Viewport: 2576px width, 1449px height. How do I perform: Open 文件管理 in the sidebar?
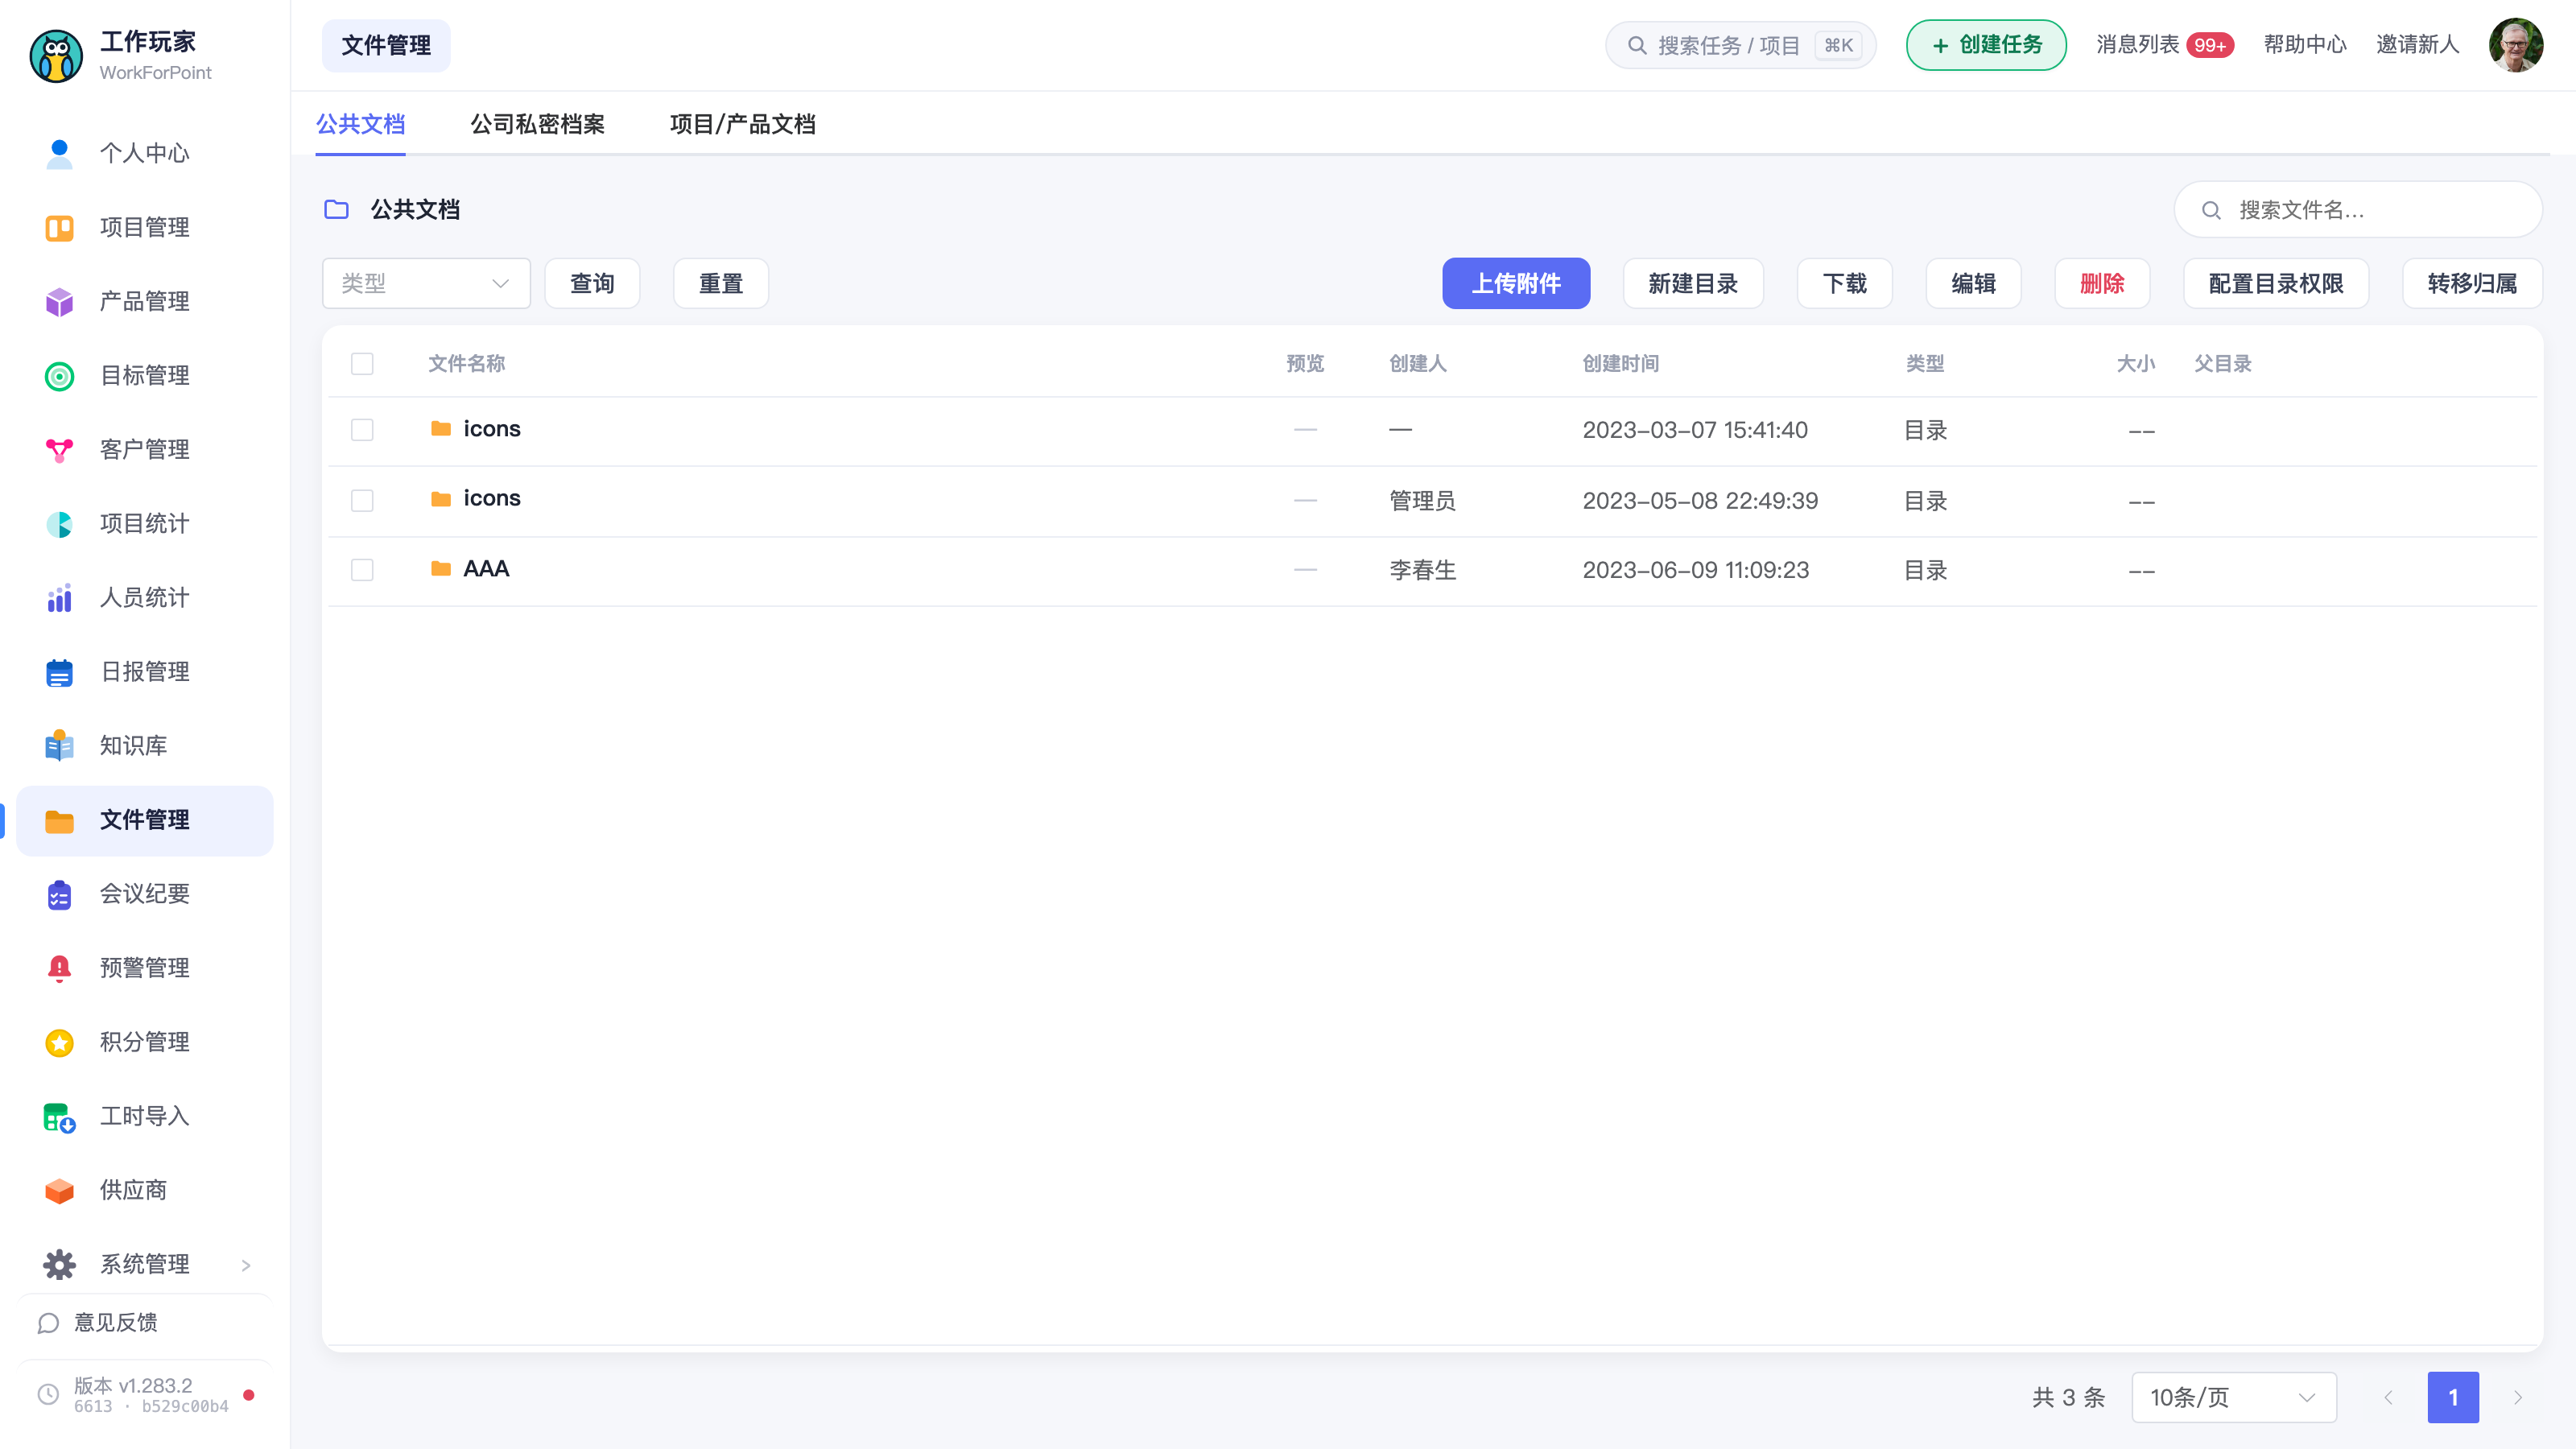pos(145,820)
